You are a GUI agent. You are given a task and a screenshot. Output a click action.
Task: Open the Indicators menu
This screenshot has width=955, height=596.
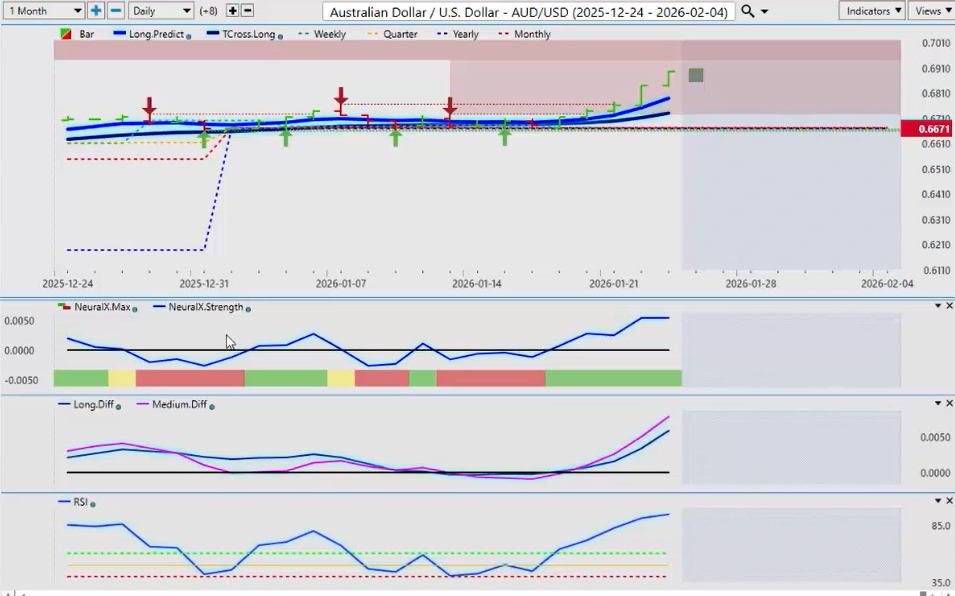click(x=872, y=10)
